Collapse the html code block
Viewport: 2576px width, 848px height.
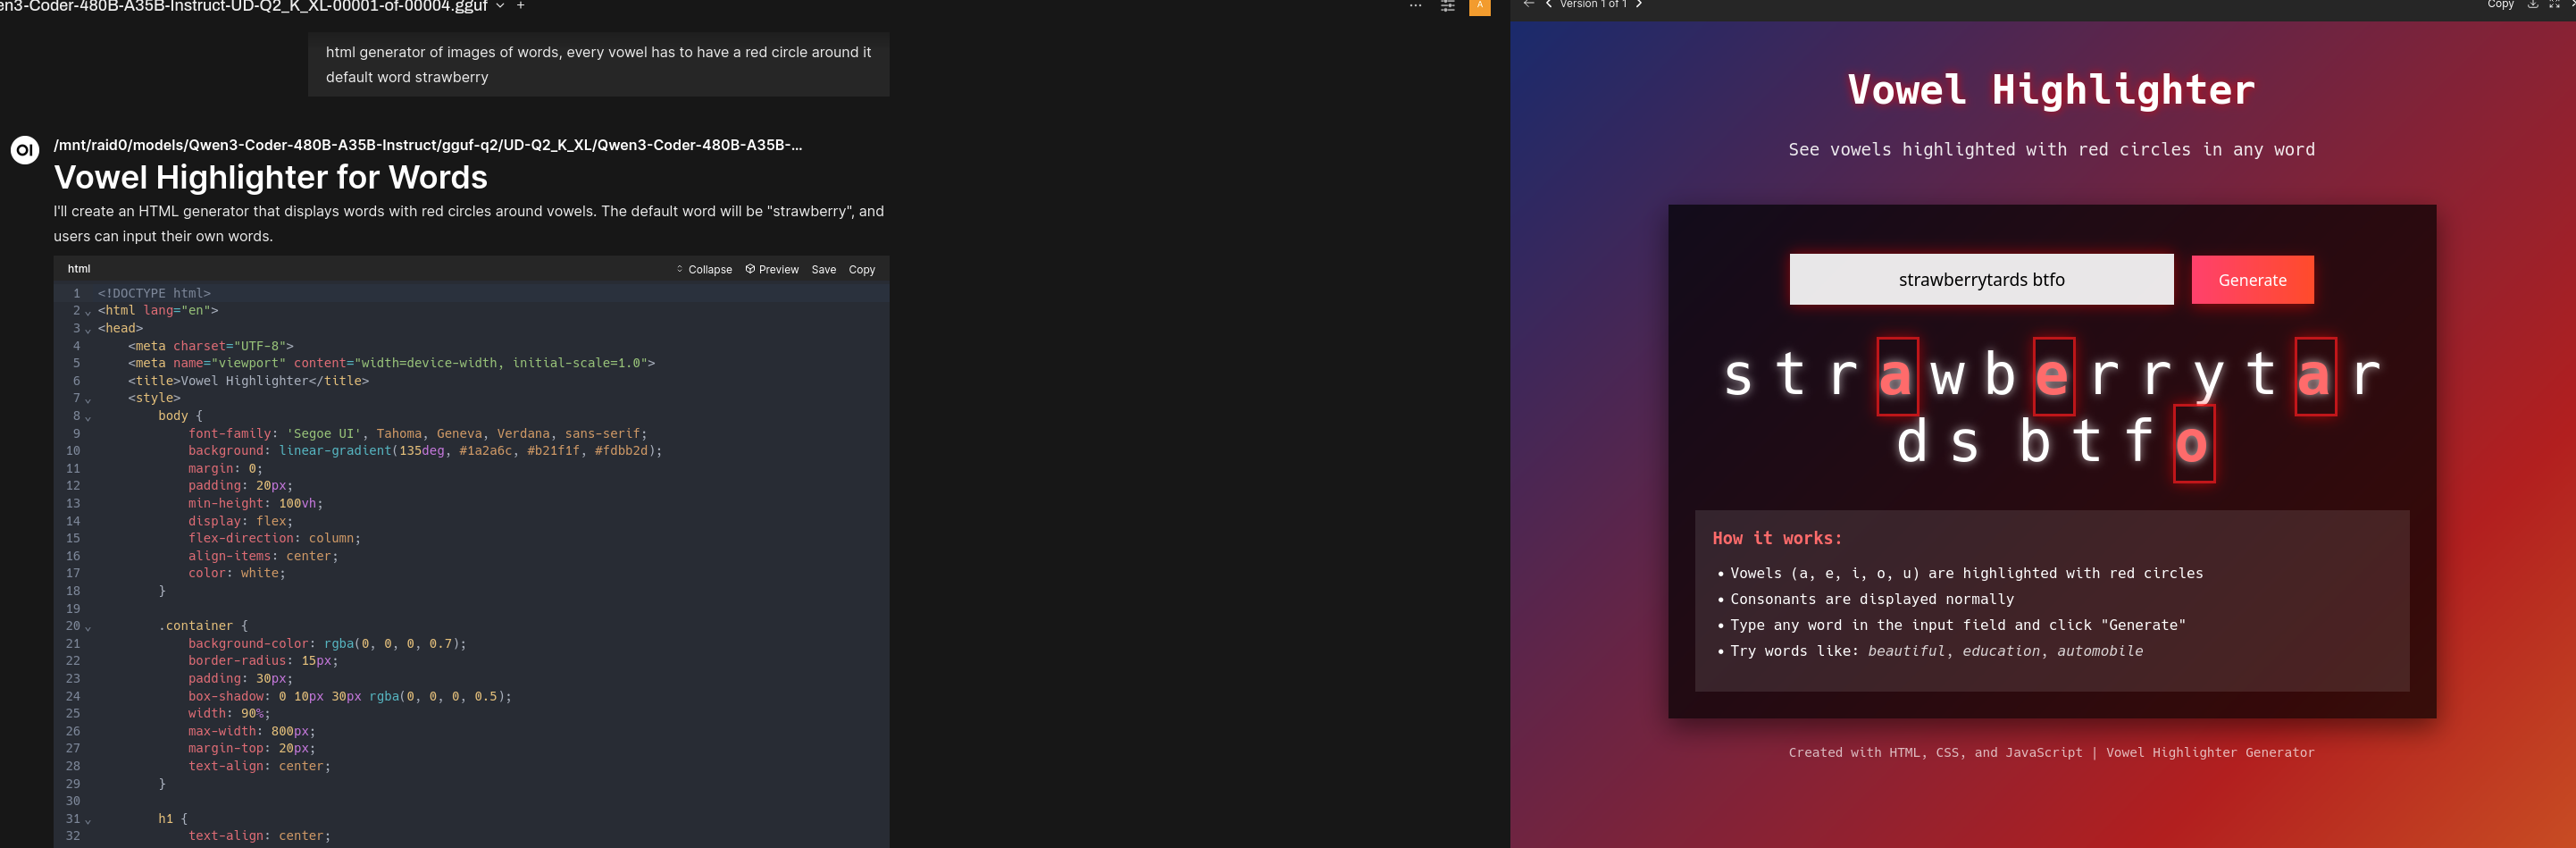(704, 270)
